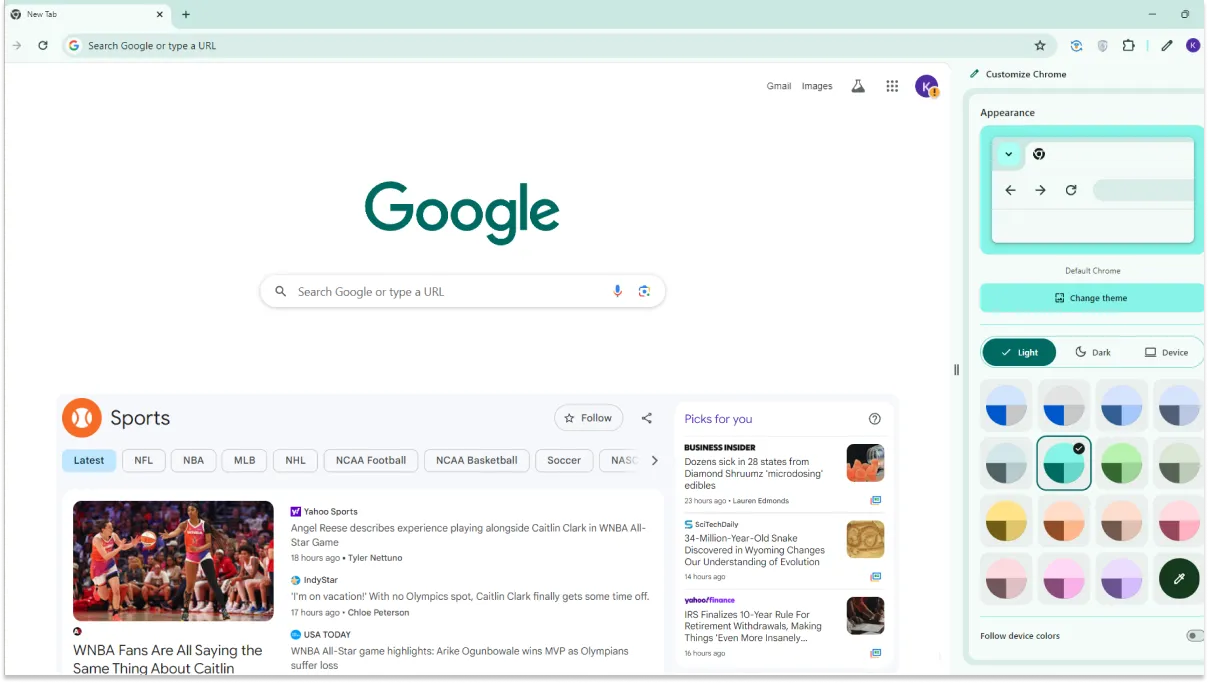The width and height of the screenshot is (1208, 683).
Task: Reload the page with the refresh icon
Action: click(43, 45)
